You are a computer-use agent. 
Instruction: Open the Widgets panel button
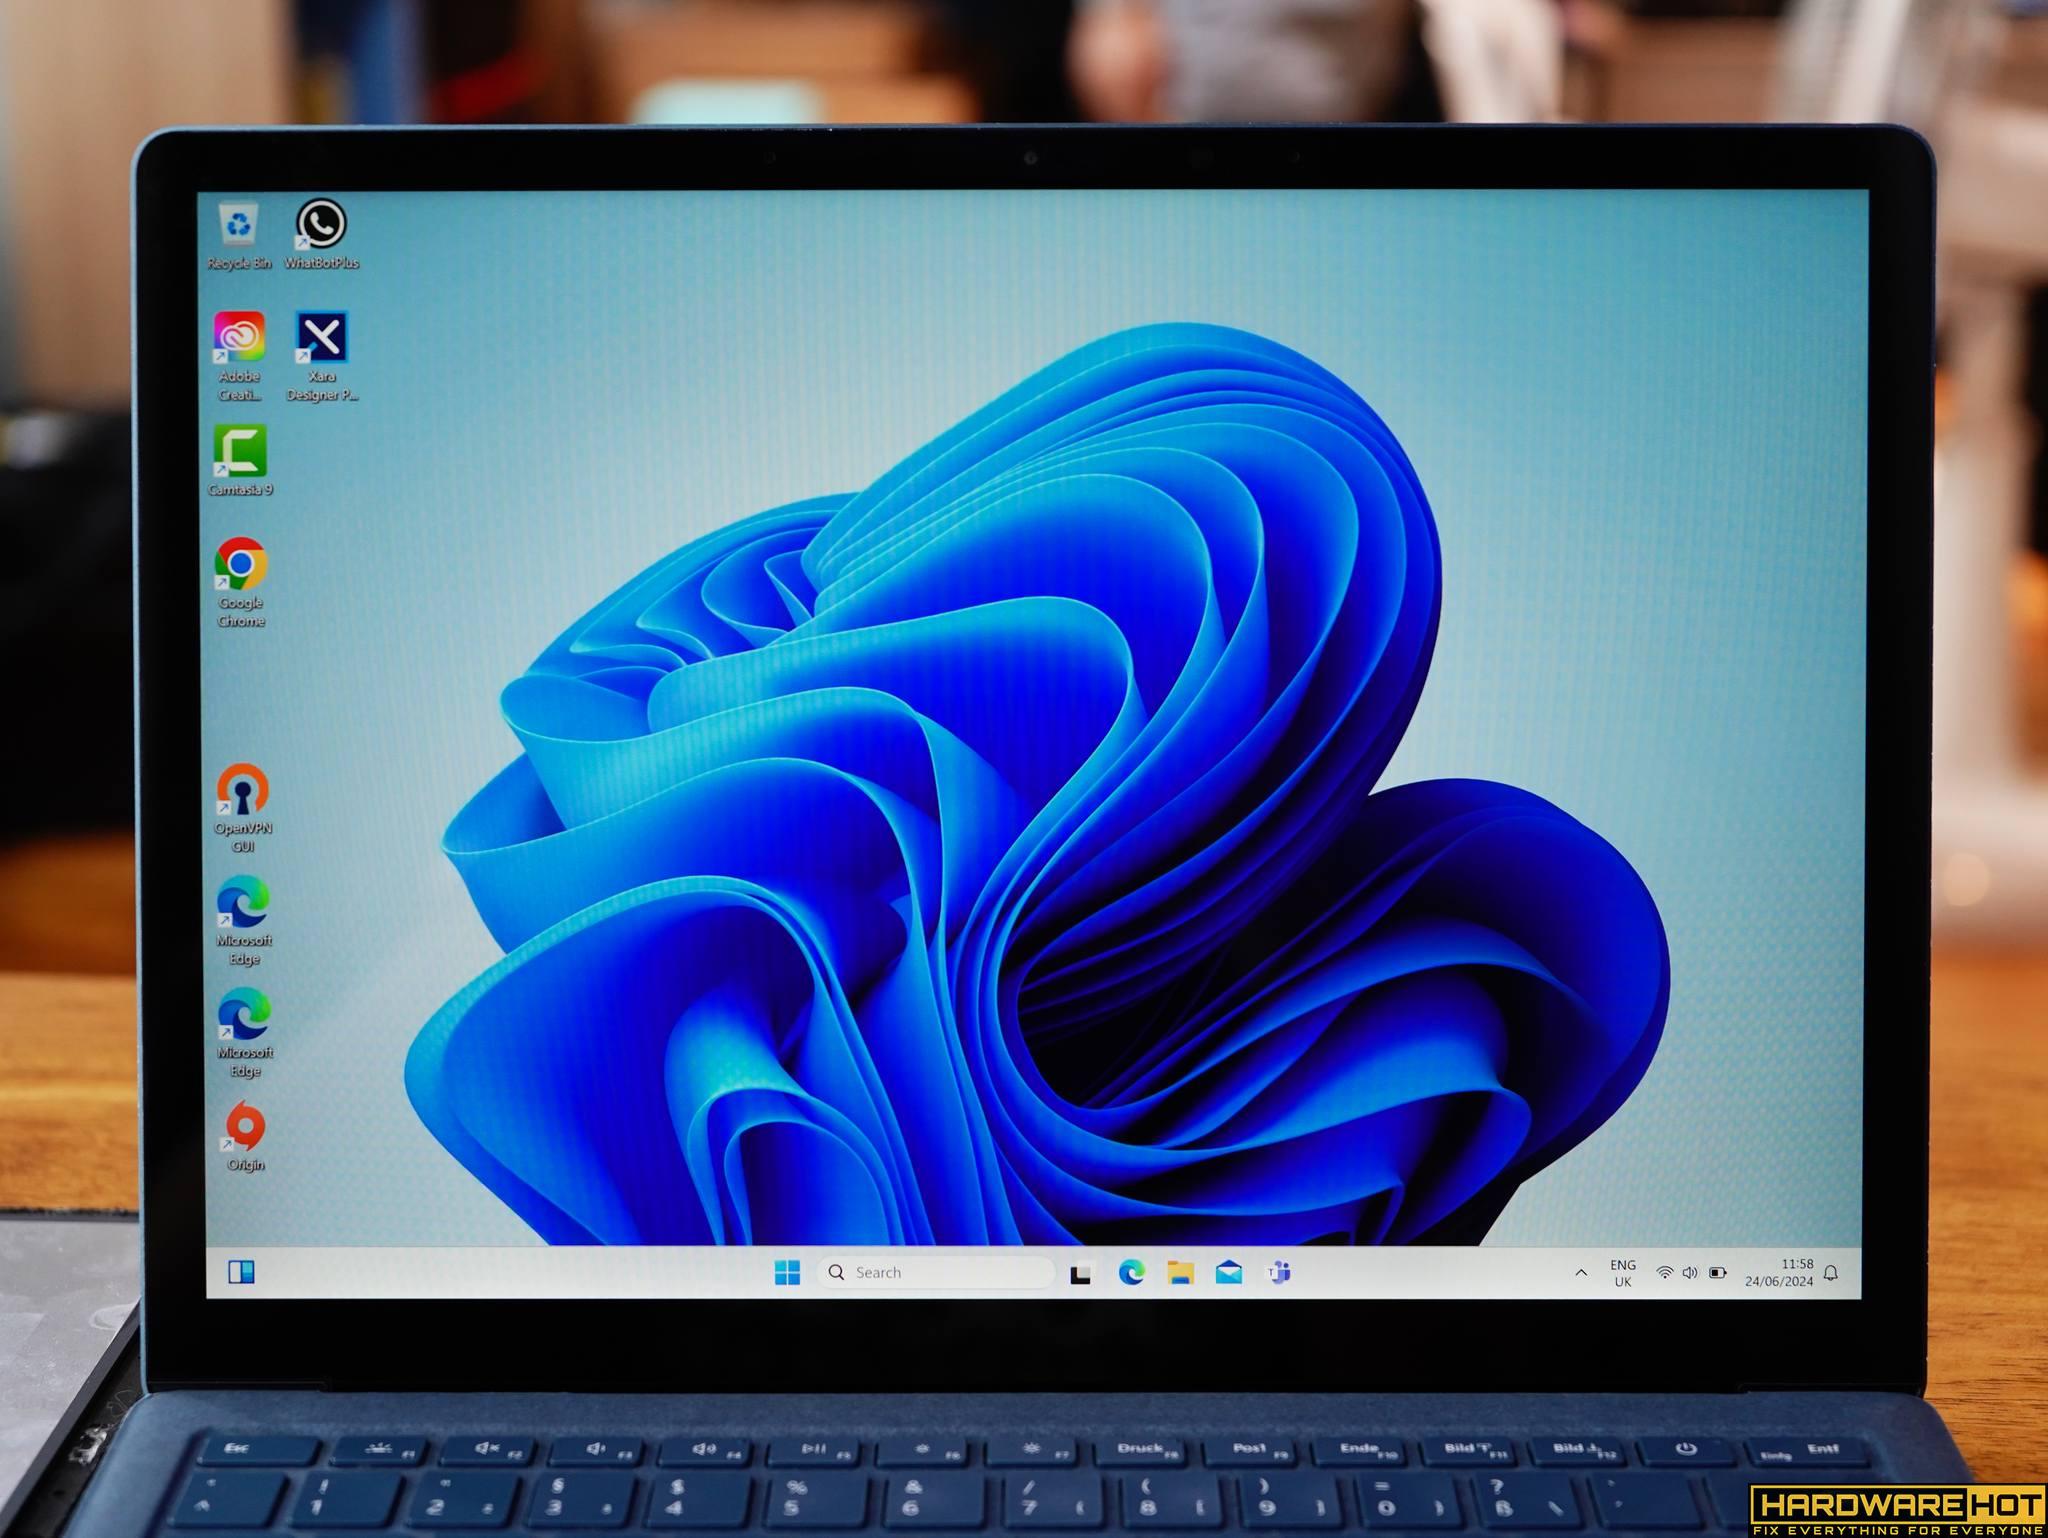(x=241, y=1271)
